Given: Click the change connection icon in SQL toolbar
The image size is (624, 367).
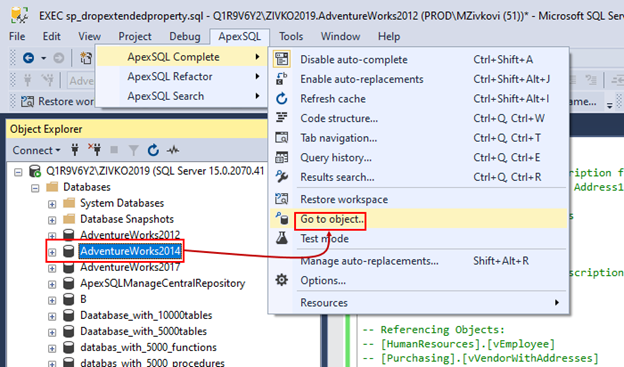Looking at the screenshot, I should click(x=48, y=80).
